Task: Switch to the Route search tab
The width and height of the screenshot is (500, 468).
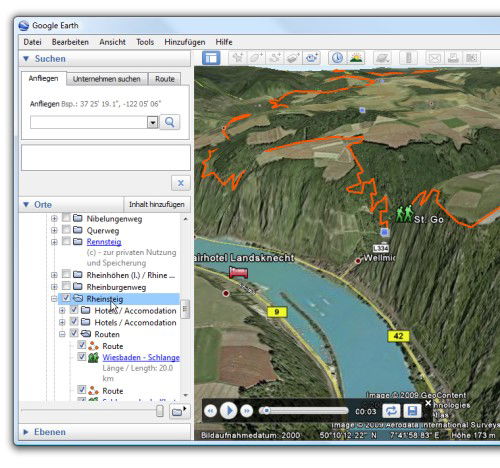Action: 165,79
